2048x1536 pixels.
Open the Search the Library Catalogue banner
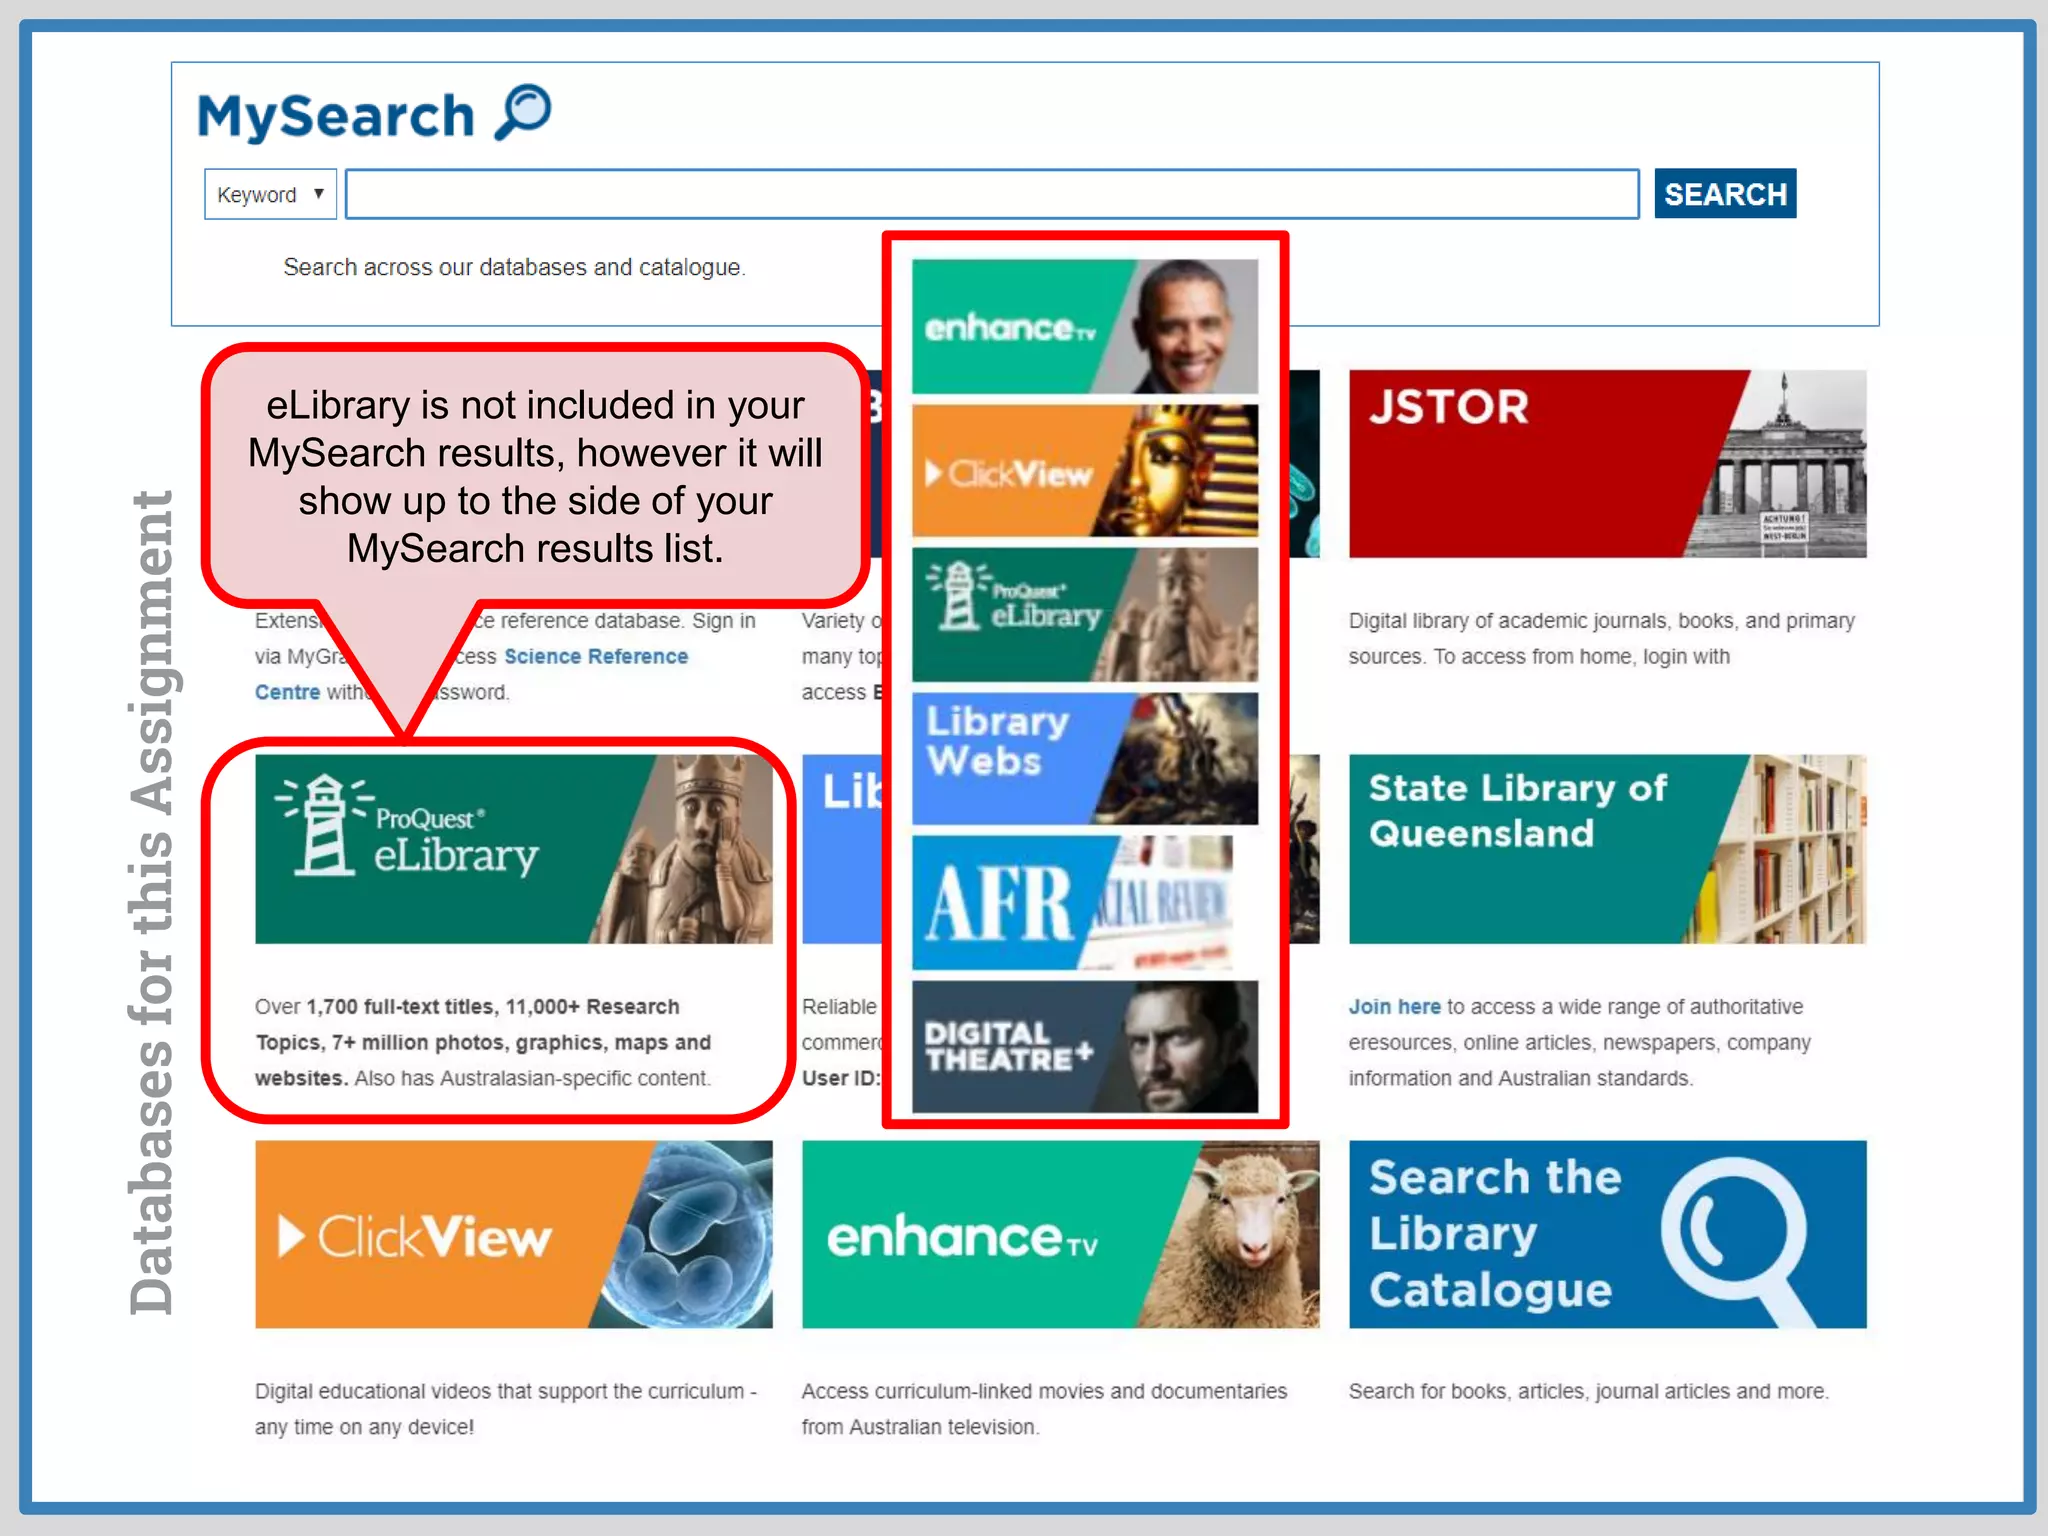tap(1607, 1234)
